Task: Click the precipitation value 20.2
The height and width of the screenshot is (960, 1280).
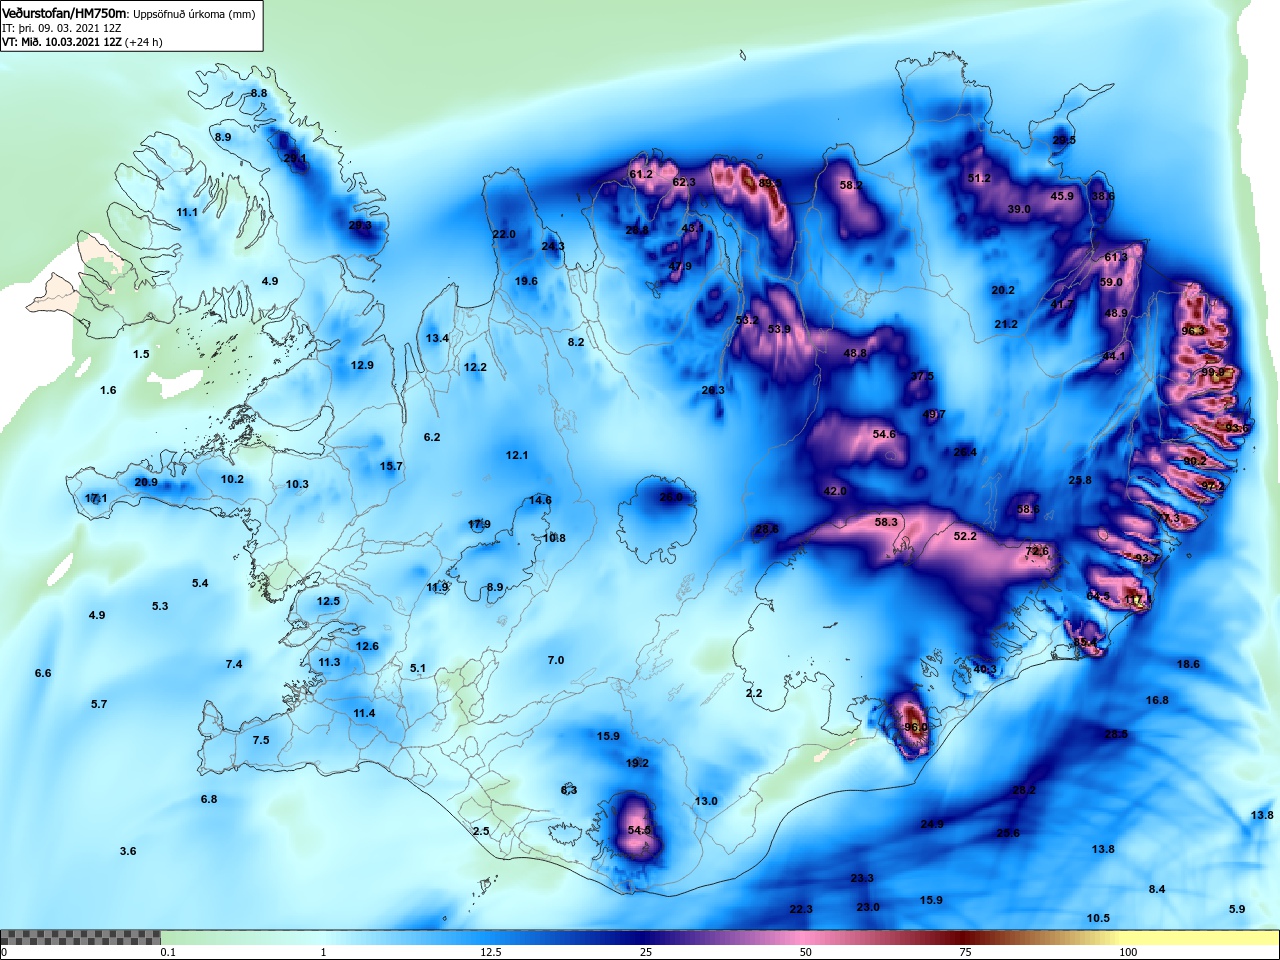Action: 1003,290
